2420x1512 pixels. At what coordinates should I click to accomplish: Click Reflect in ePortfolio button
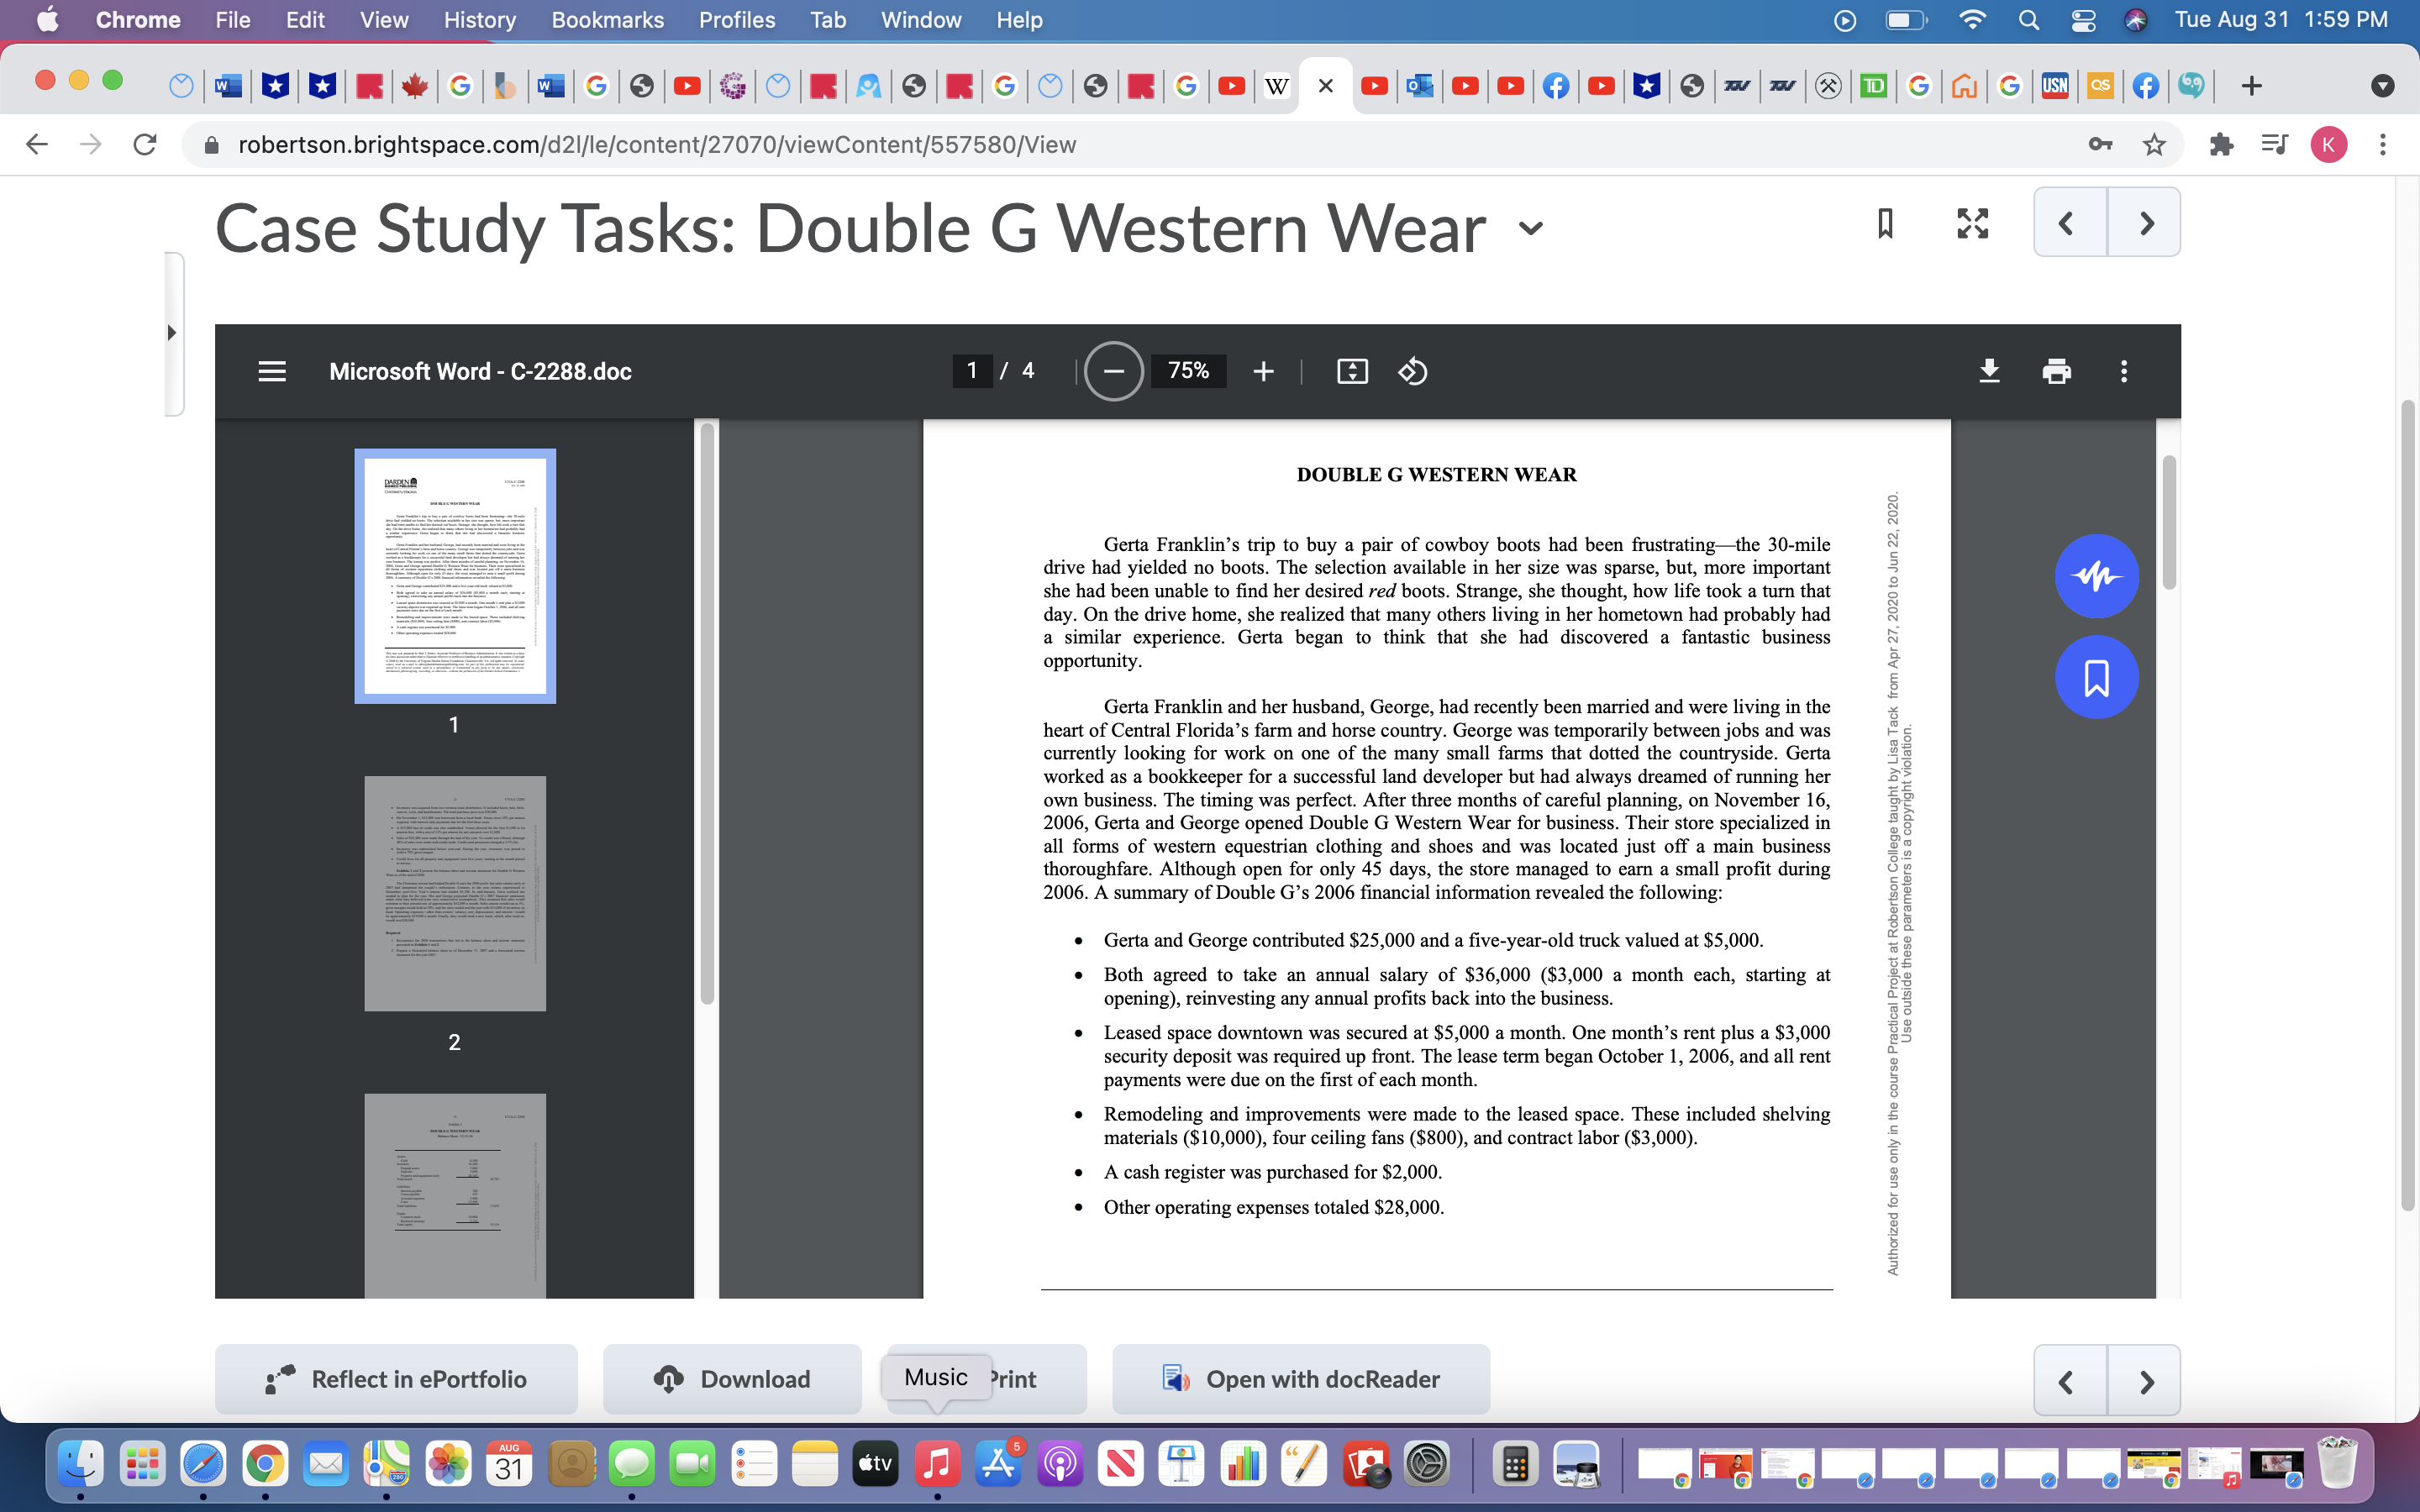[x=396, y=1379]
